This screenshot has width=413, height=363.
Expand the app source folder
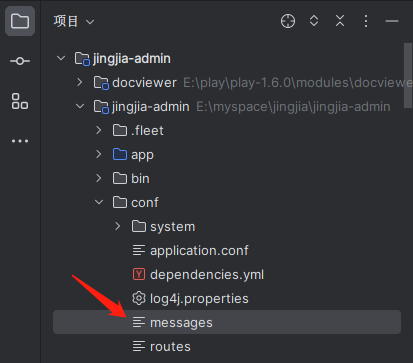[99, 154]
